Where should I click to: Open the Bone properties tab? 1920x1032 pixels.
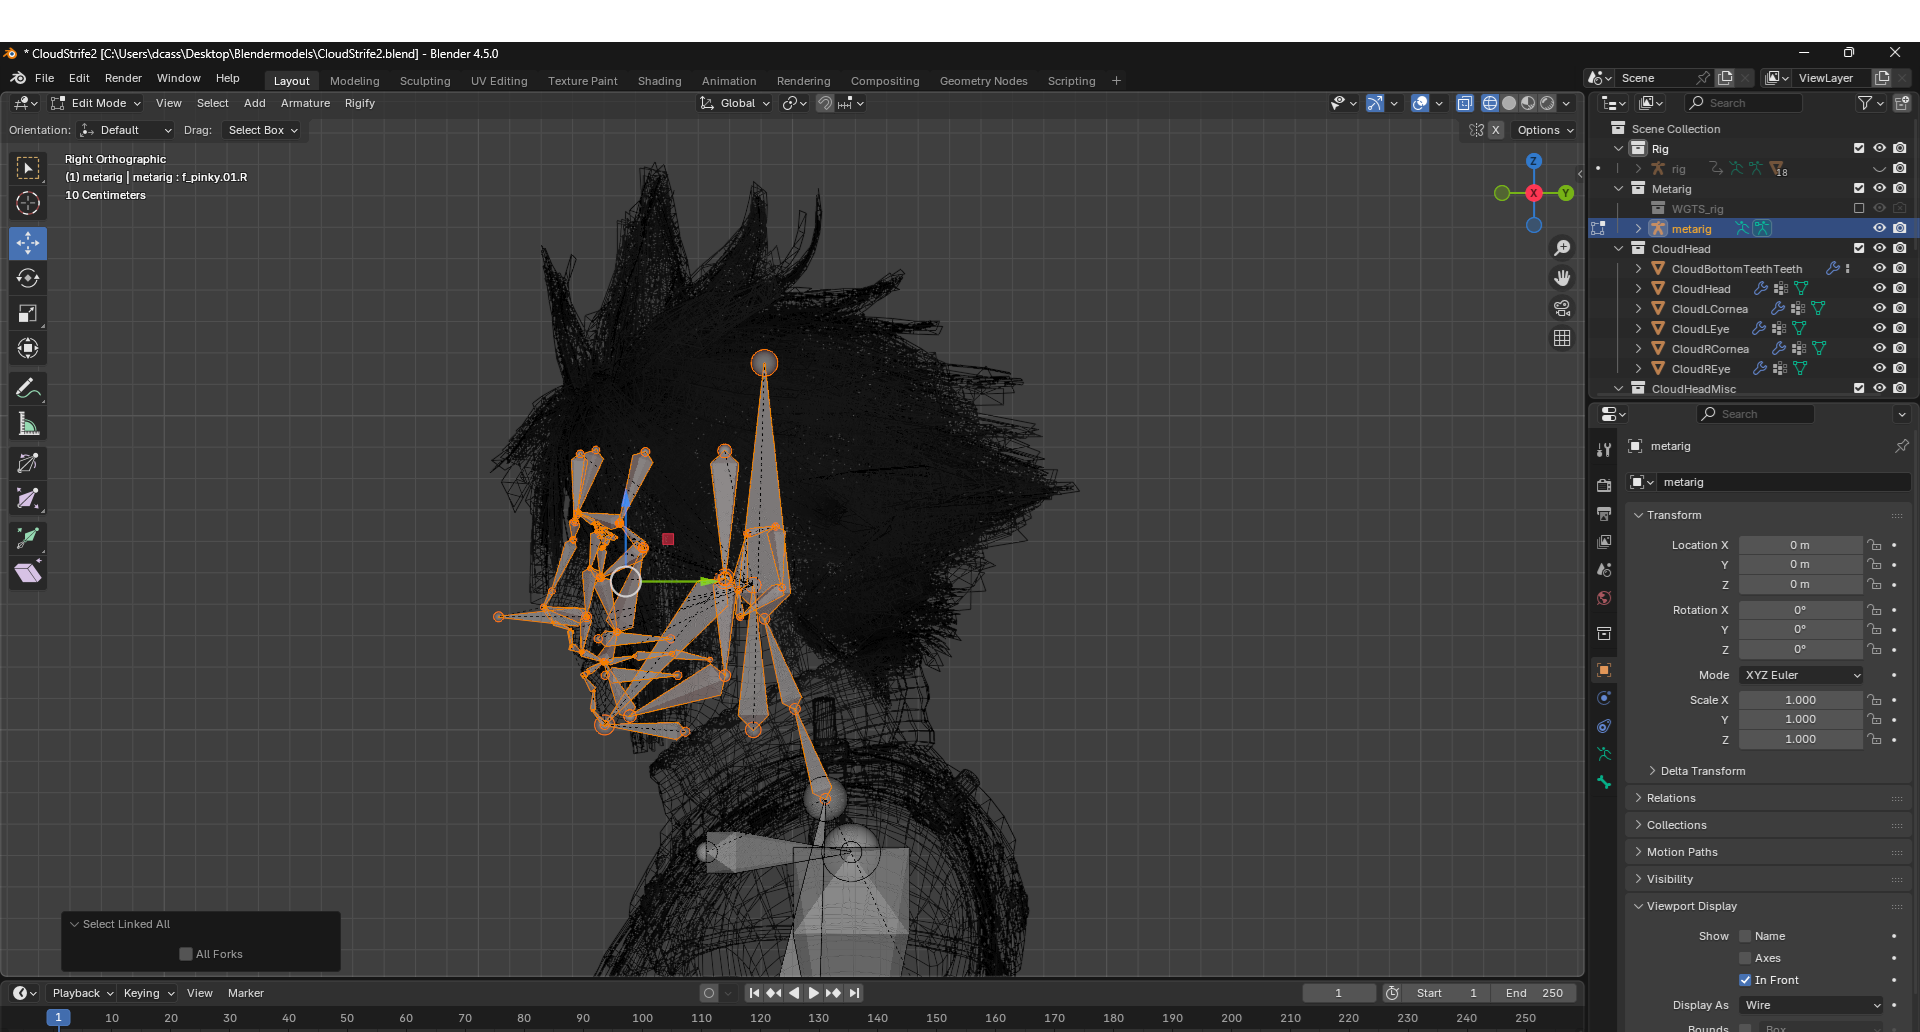(x=1604, y=782)
